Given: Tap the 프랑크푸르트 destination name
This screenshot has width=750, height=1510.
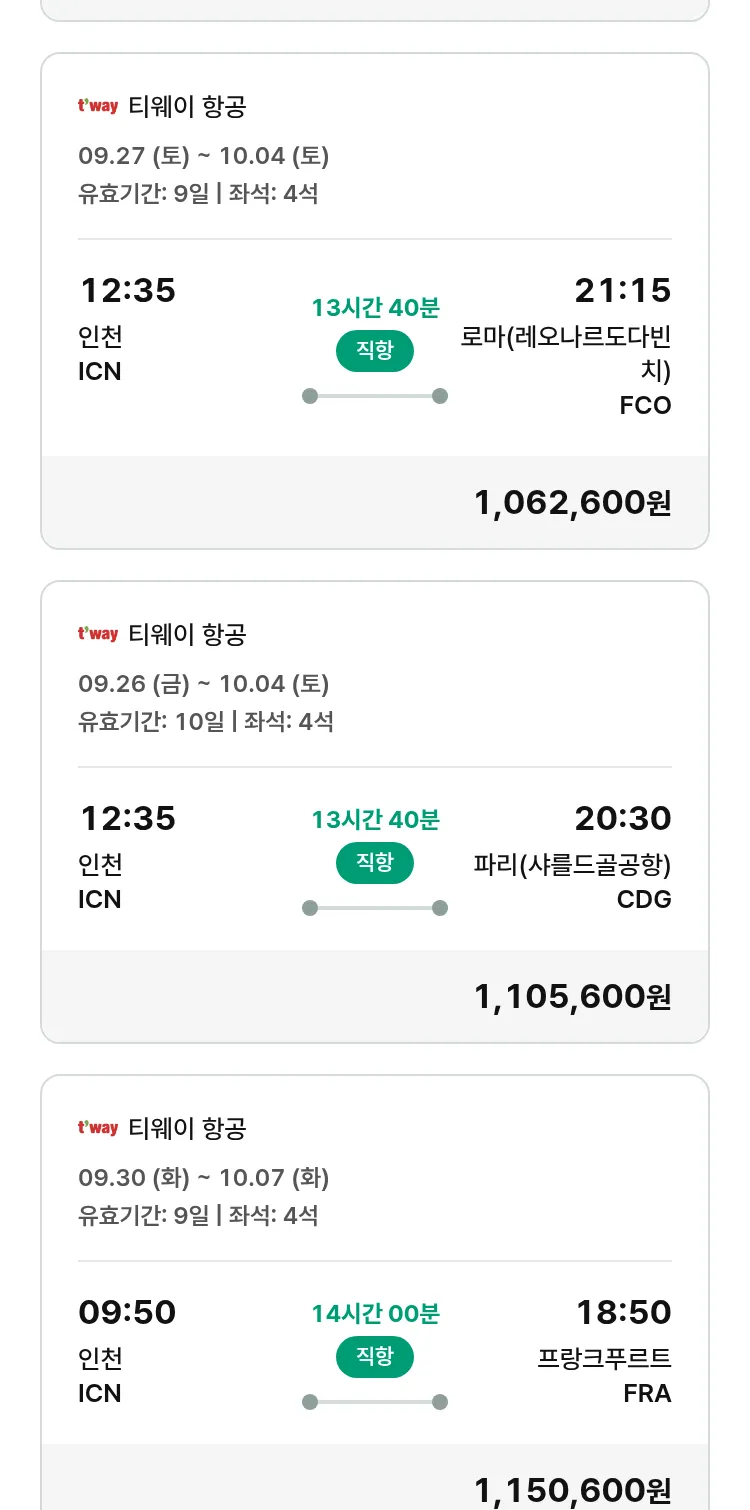Looking at the screenshot, I should [604, 1358].
